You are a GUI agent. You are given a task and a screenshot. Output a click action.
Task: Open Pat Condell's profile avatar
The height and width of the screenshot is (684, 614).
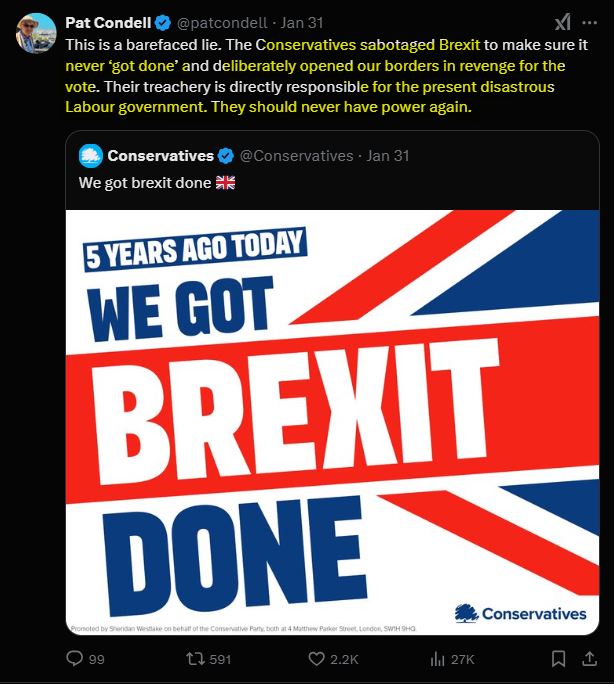point(36,33)
